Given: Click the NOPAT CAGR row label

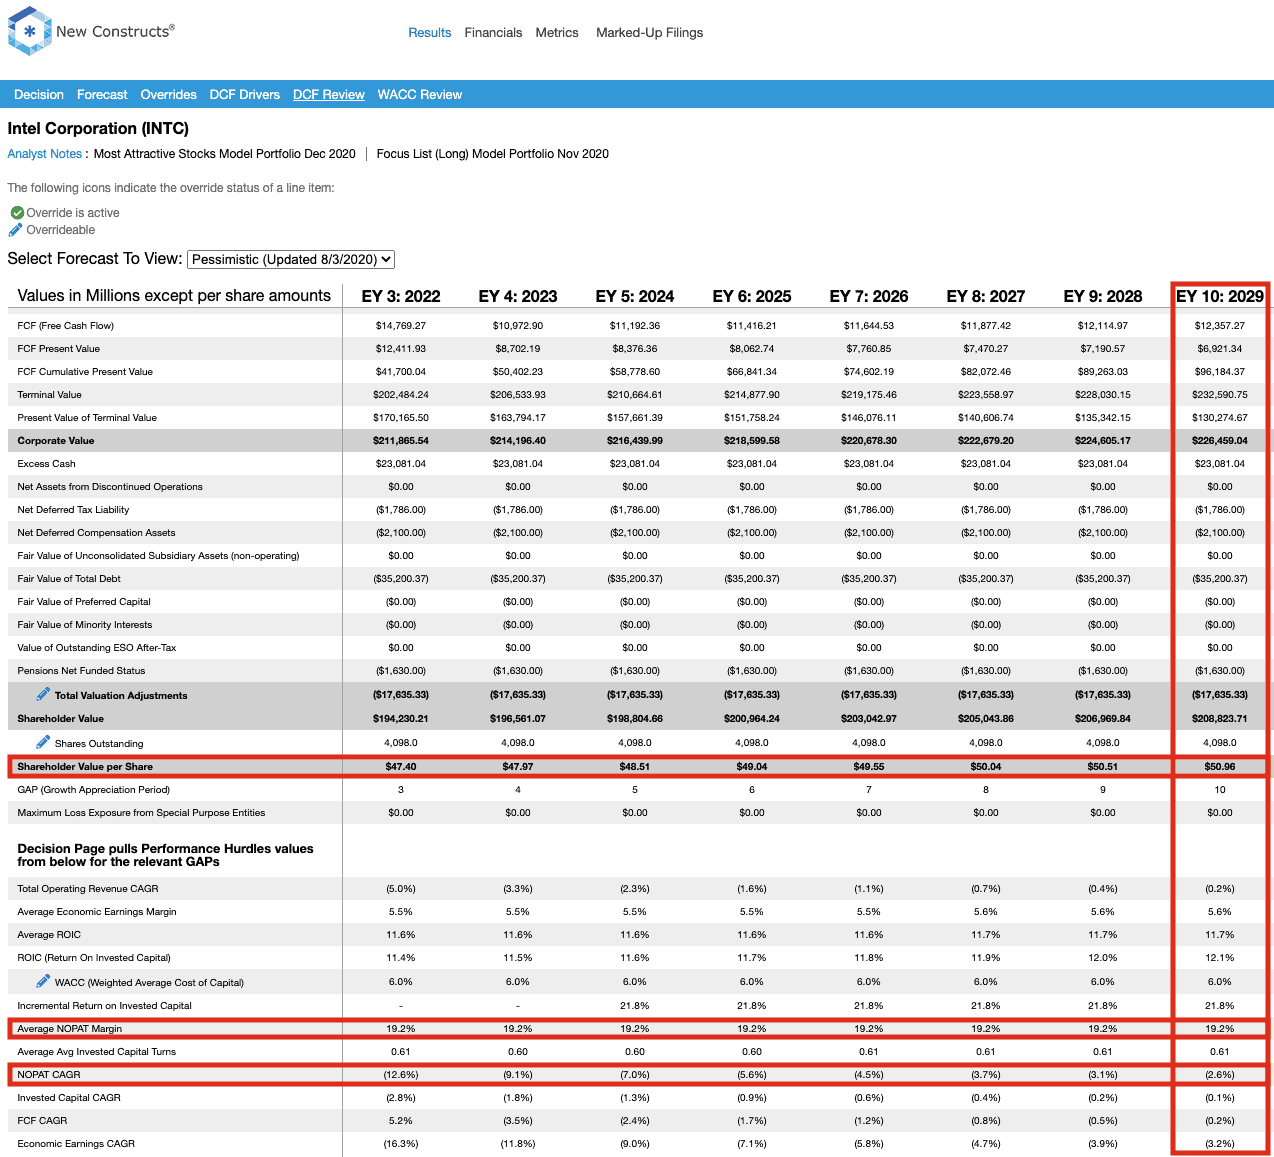Looking at the screenshot, I should [x=49, y=1075].
